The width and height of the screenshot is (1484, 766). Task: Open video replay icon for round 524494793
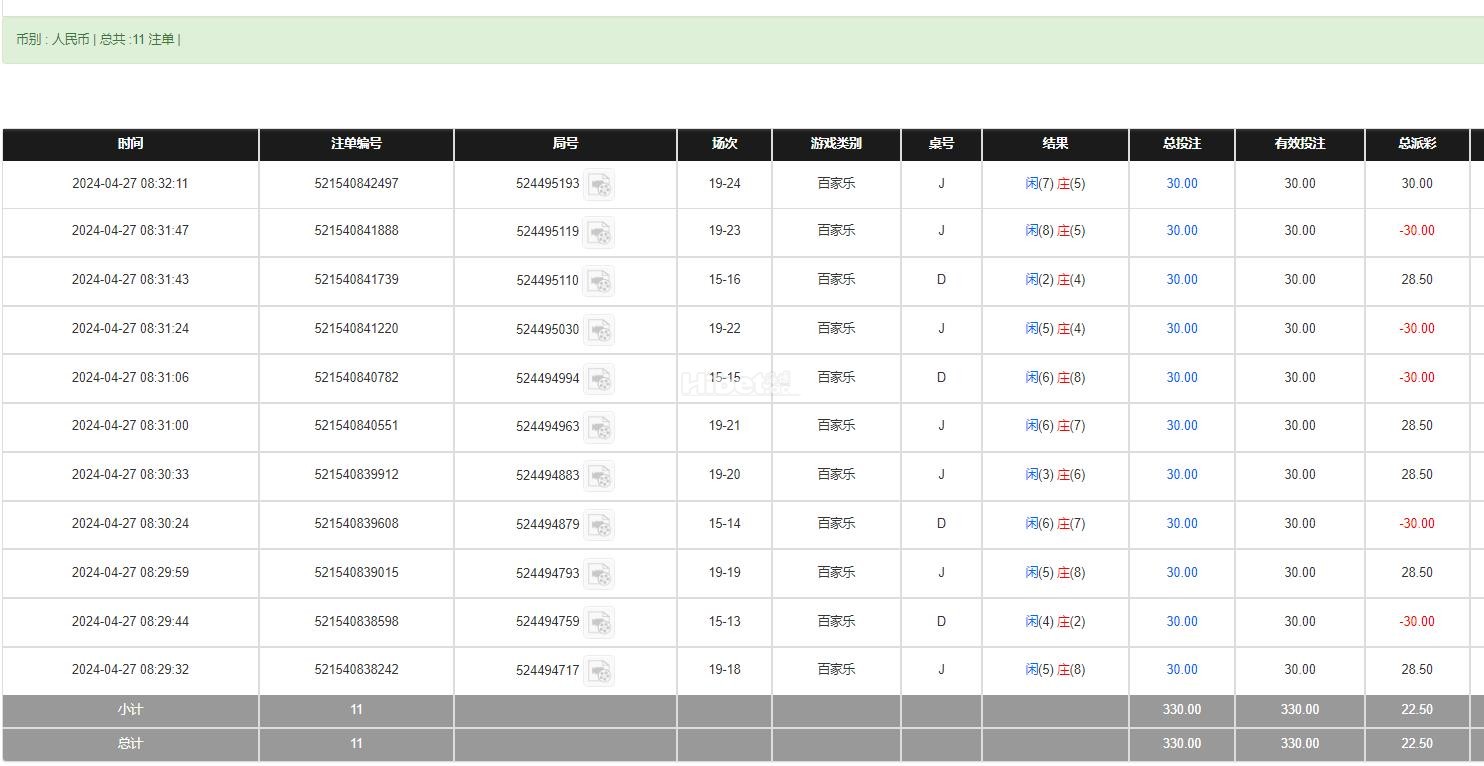click(599, 574)
